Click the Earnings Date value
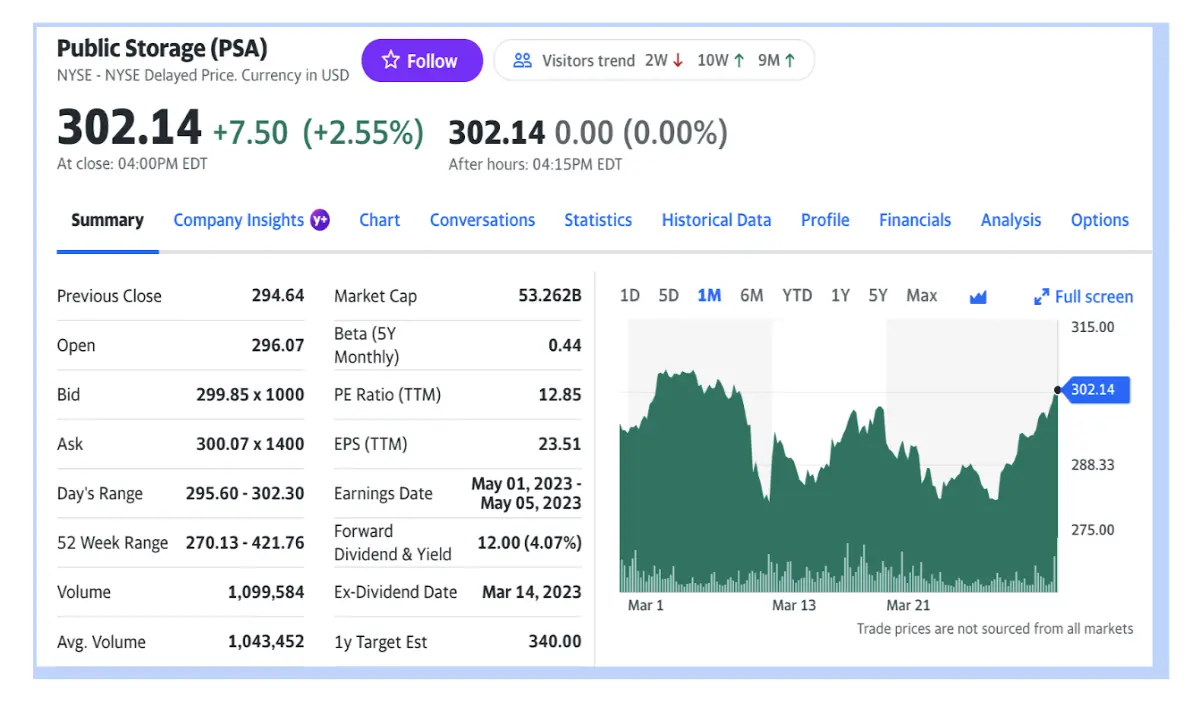The height and width of the screenshot is (706, 1200). coord(526,493)
